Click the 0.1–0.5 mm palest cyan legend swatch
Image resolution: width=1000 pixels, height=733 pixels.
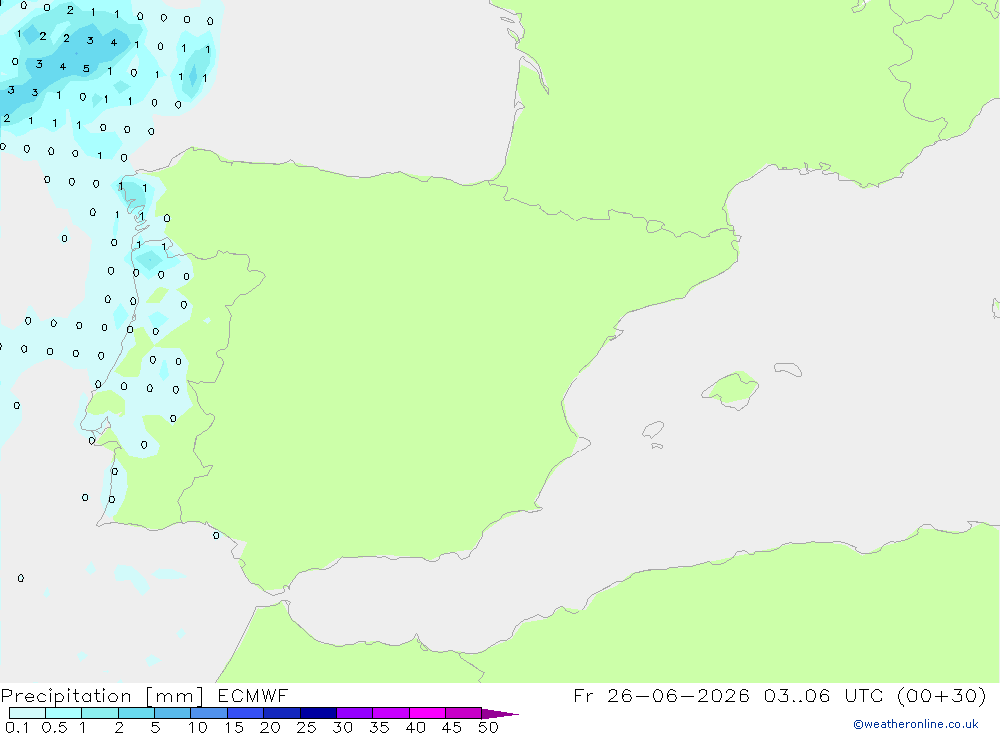pyautogui.click(x=27, y=713)
